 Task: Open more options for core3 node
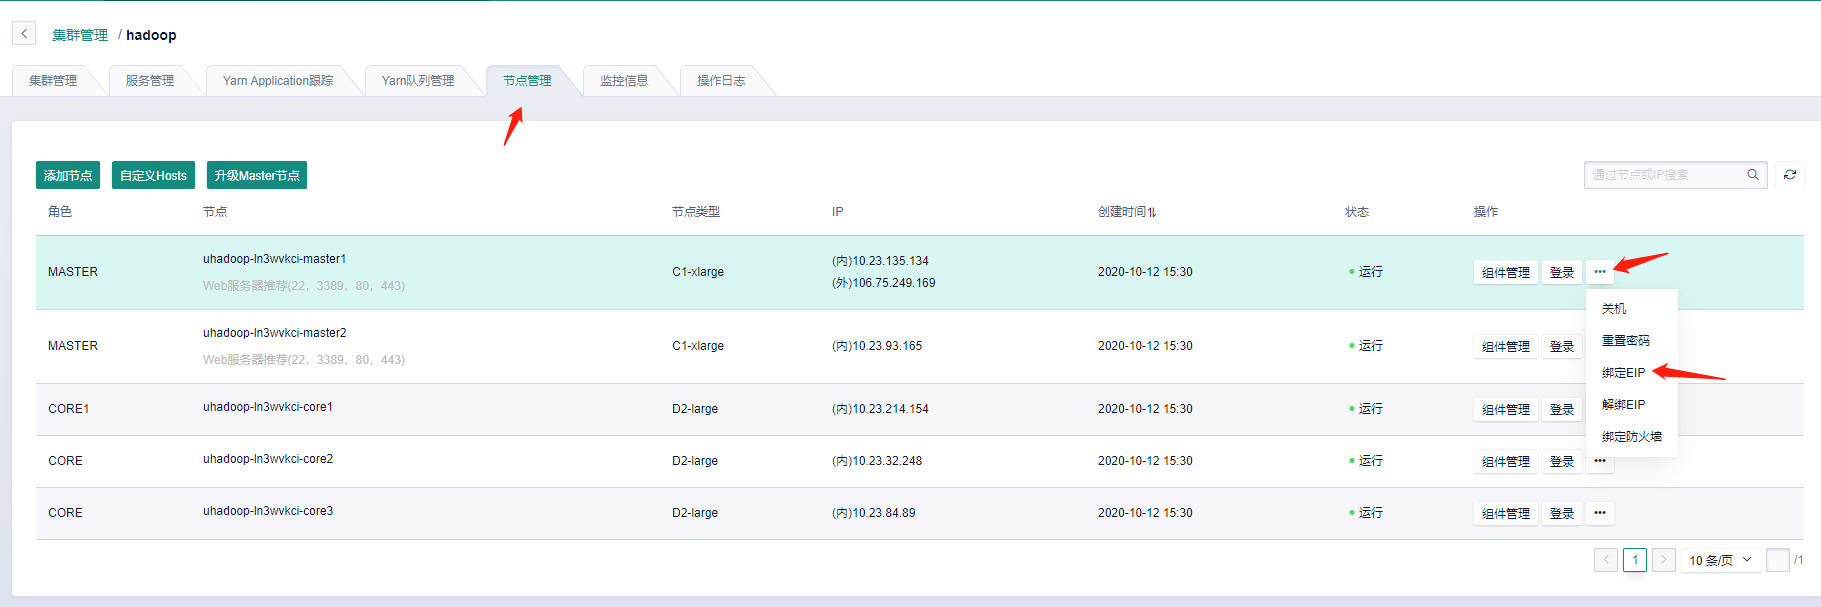[x=1600, y=513]
